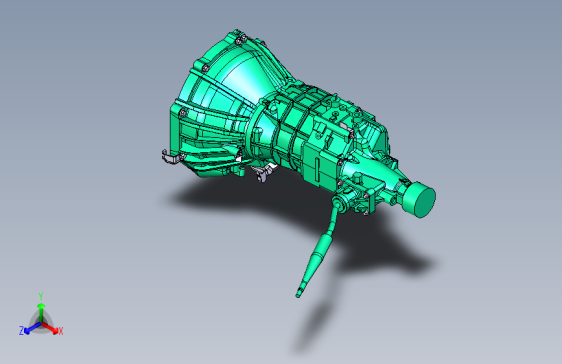Select the gear shift lever
The image size is (562, 364).
click(x=318, y=251)
